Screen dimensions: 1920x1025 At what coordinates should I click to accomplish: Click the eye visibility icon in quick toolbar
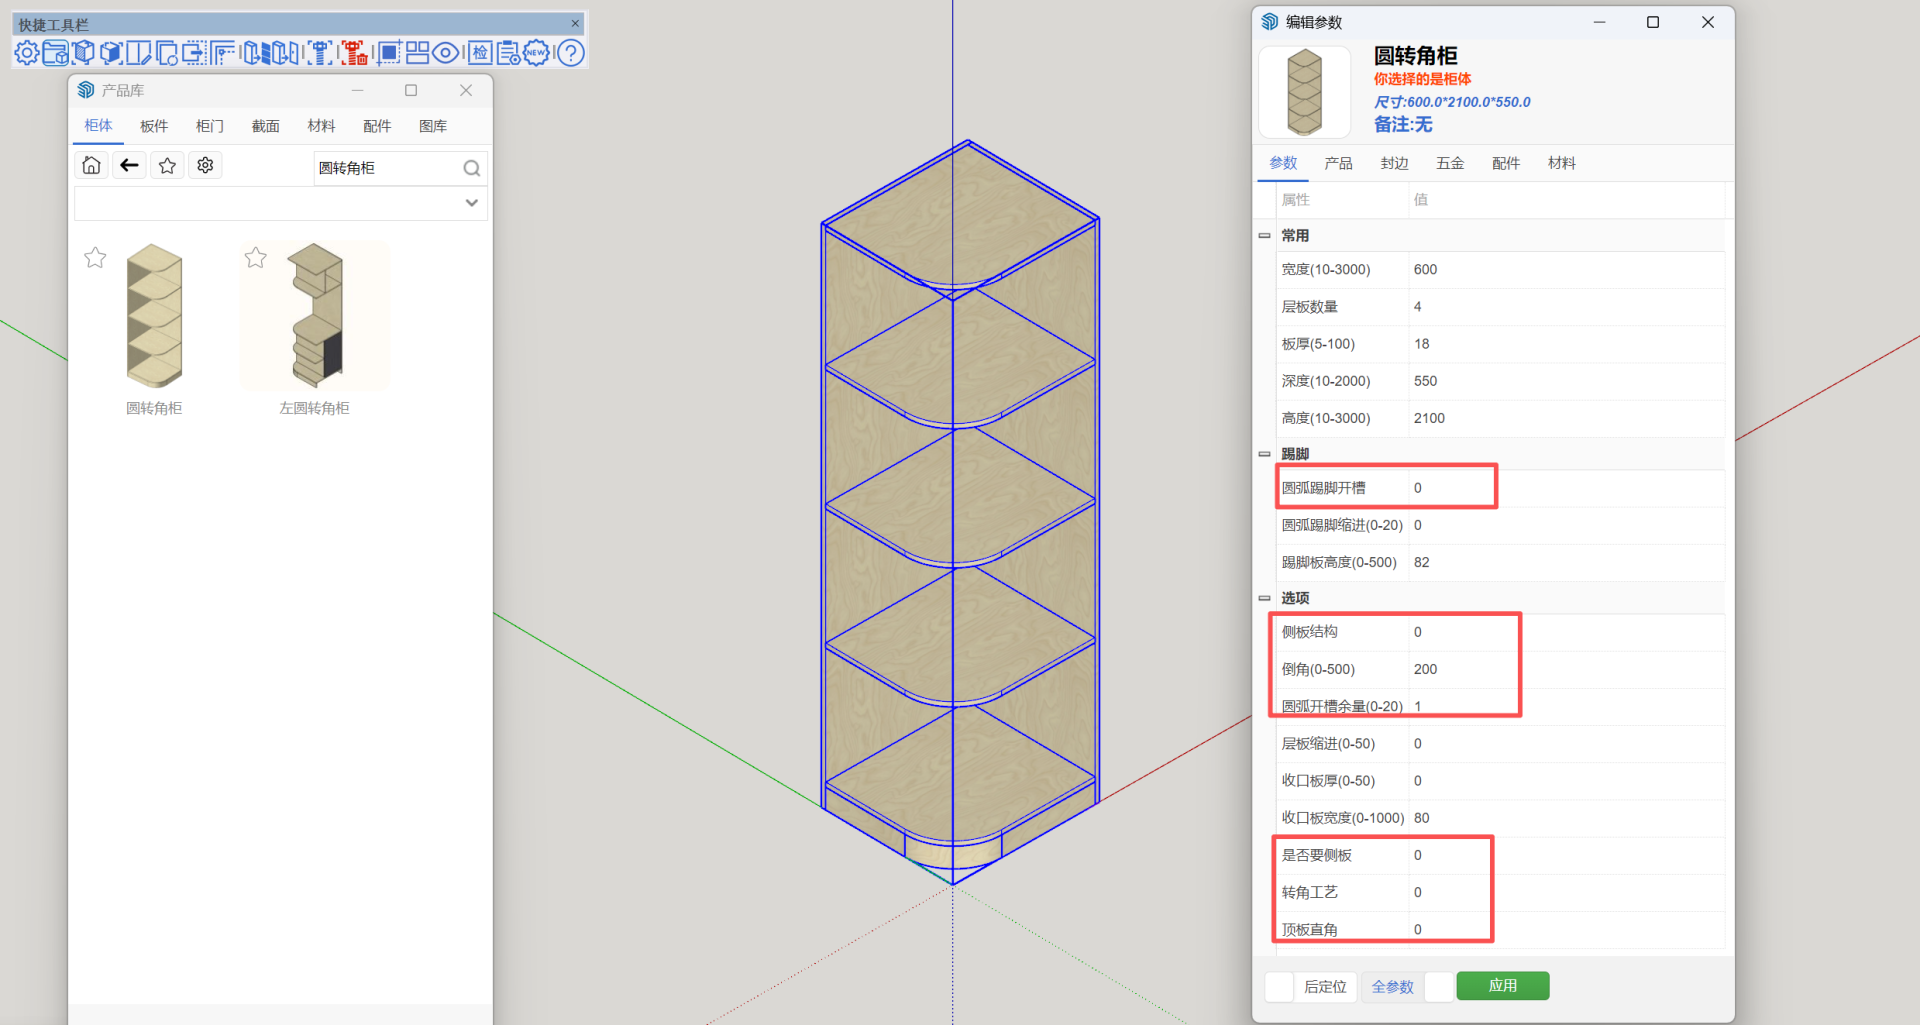click(446, 53)
